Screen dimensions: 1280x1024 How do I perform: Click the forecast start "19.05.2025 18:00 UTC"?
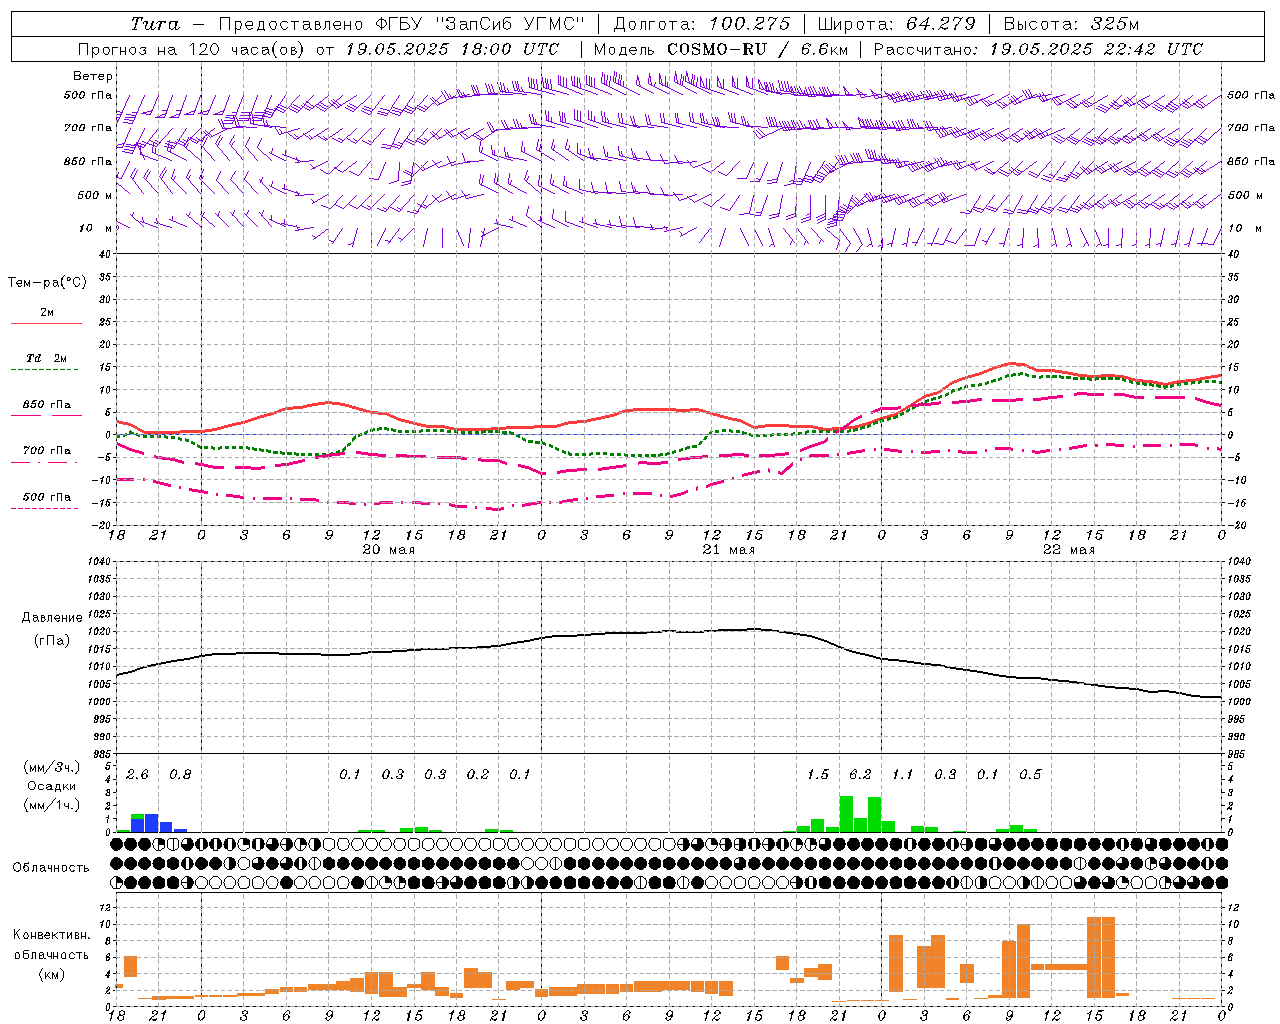tap(452, 49)
